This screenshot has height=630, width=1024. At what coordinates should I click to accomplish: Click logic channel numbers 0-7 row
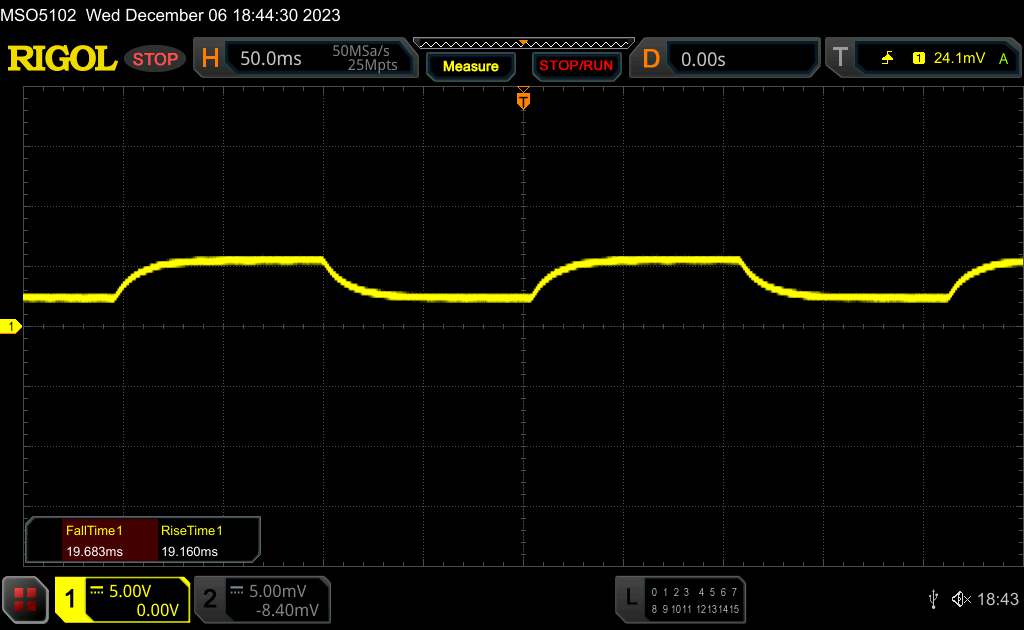point(694,592)
